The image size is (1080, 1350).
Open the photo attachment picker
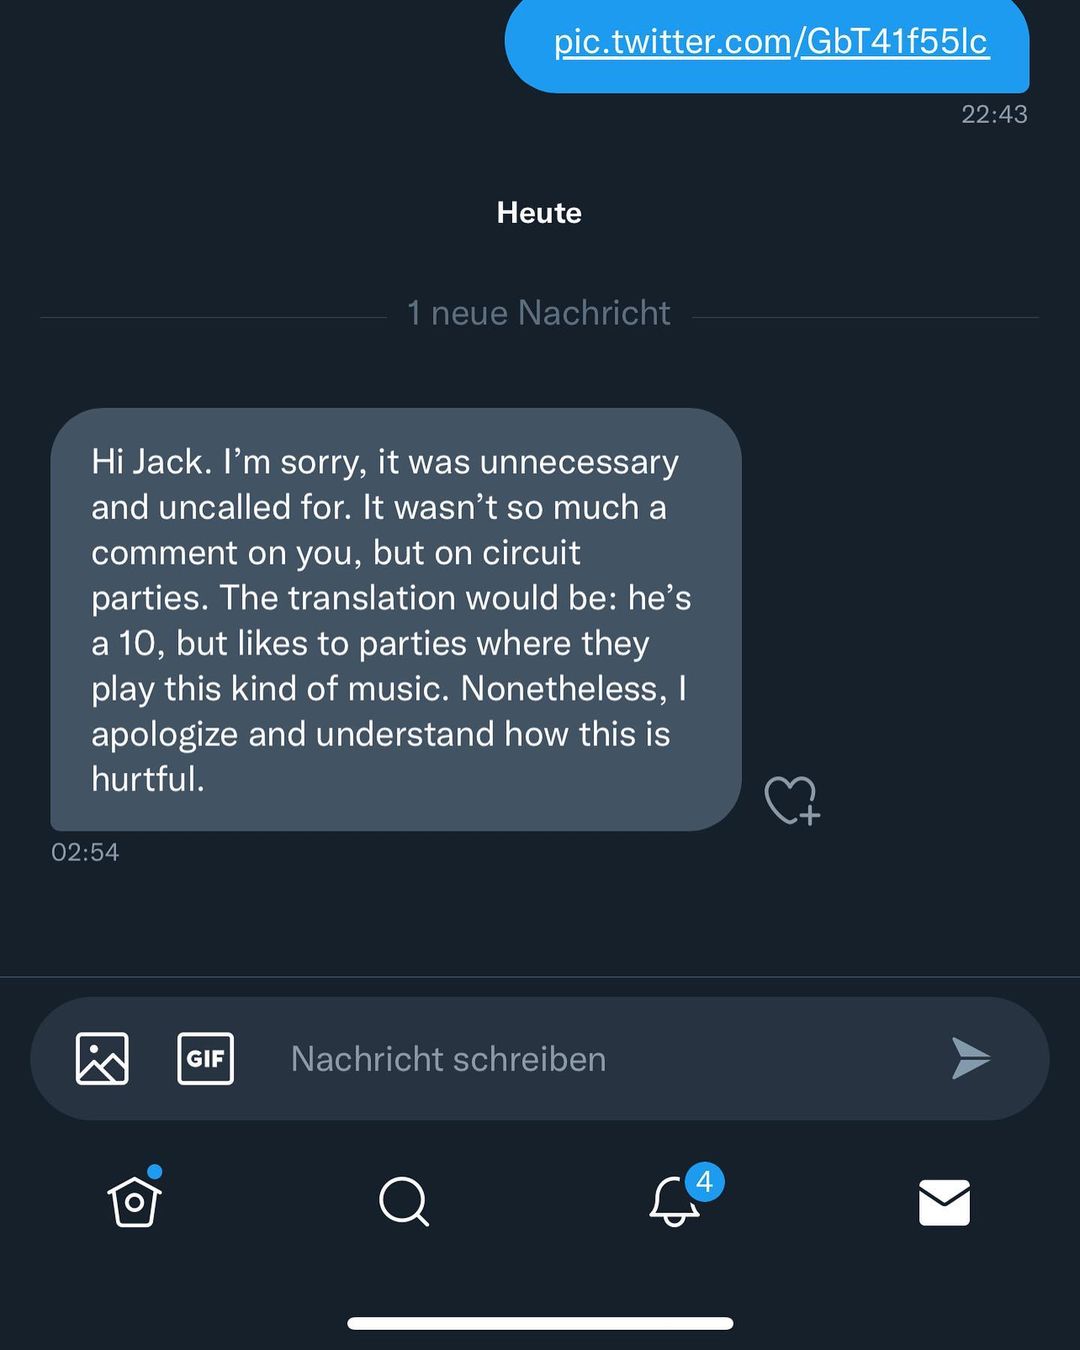pyautogui.click(x=102, y=1058)
